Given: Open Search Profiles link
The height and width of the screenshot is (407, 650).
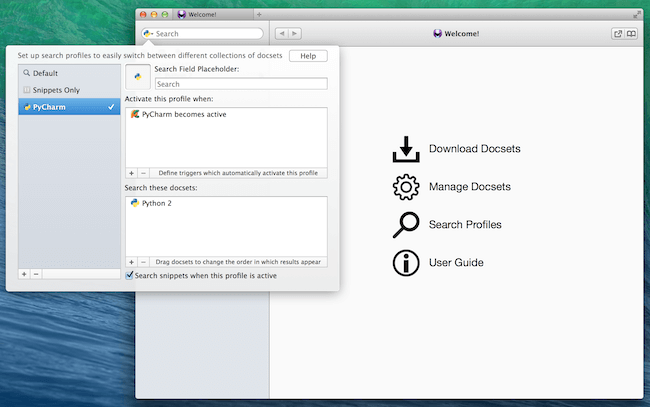Looking at the screenshot, I should point(465,225).
